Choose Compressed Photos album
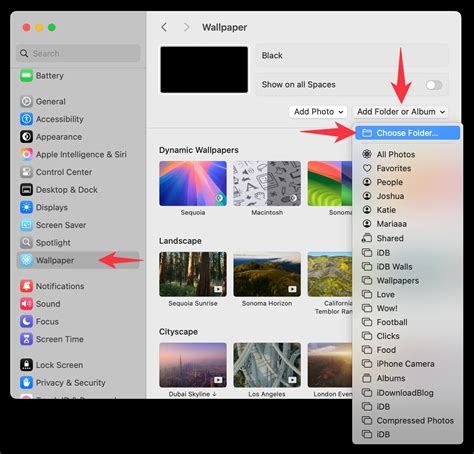 click(x=408, y=421)
